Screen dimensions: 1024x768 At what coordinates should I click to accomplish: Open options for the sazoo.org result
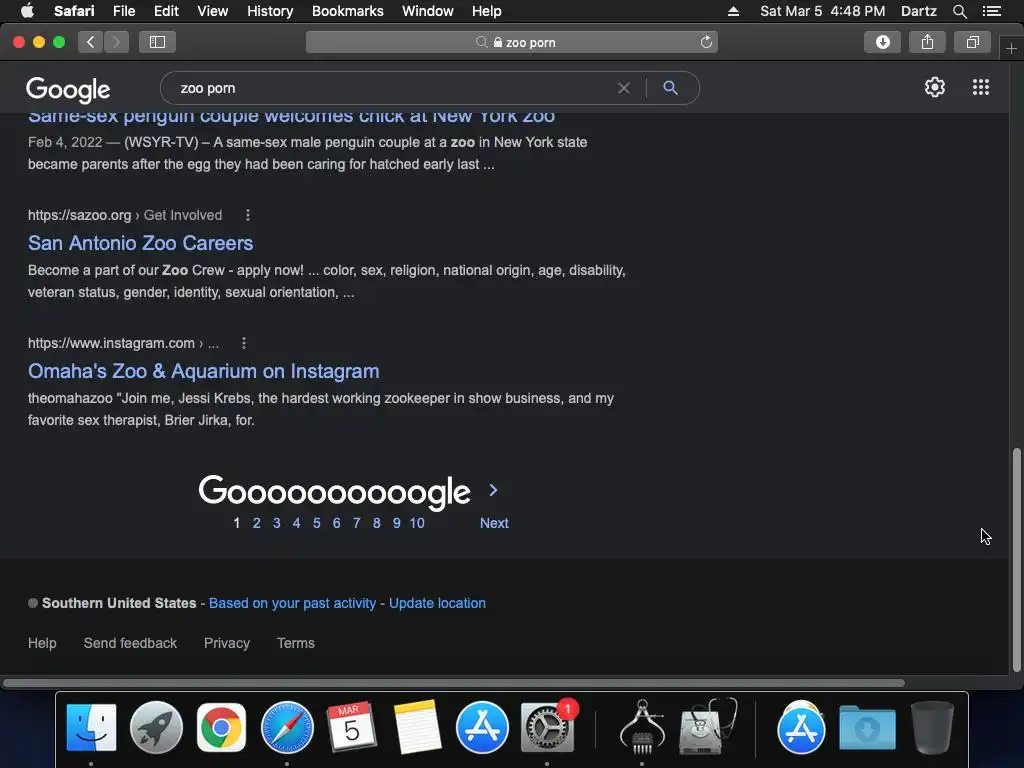click(248, 215)
